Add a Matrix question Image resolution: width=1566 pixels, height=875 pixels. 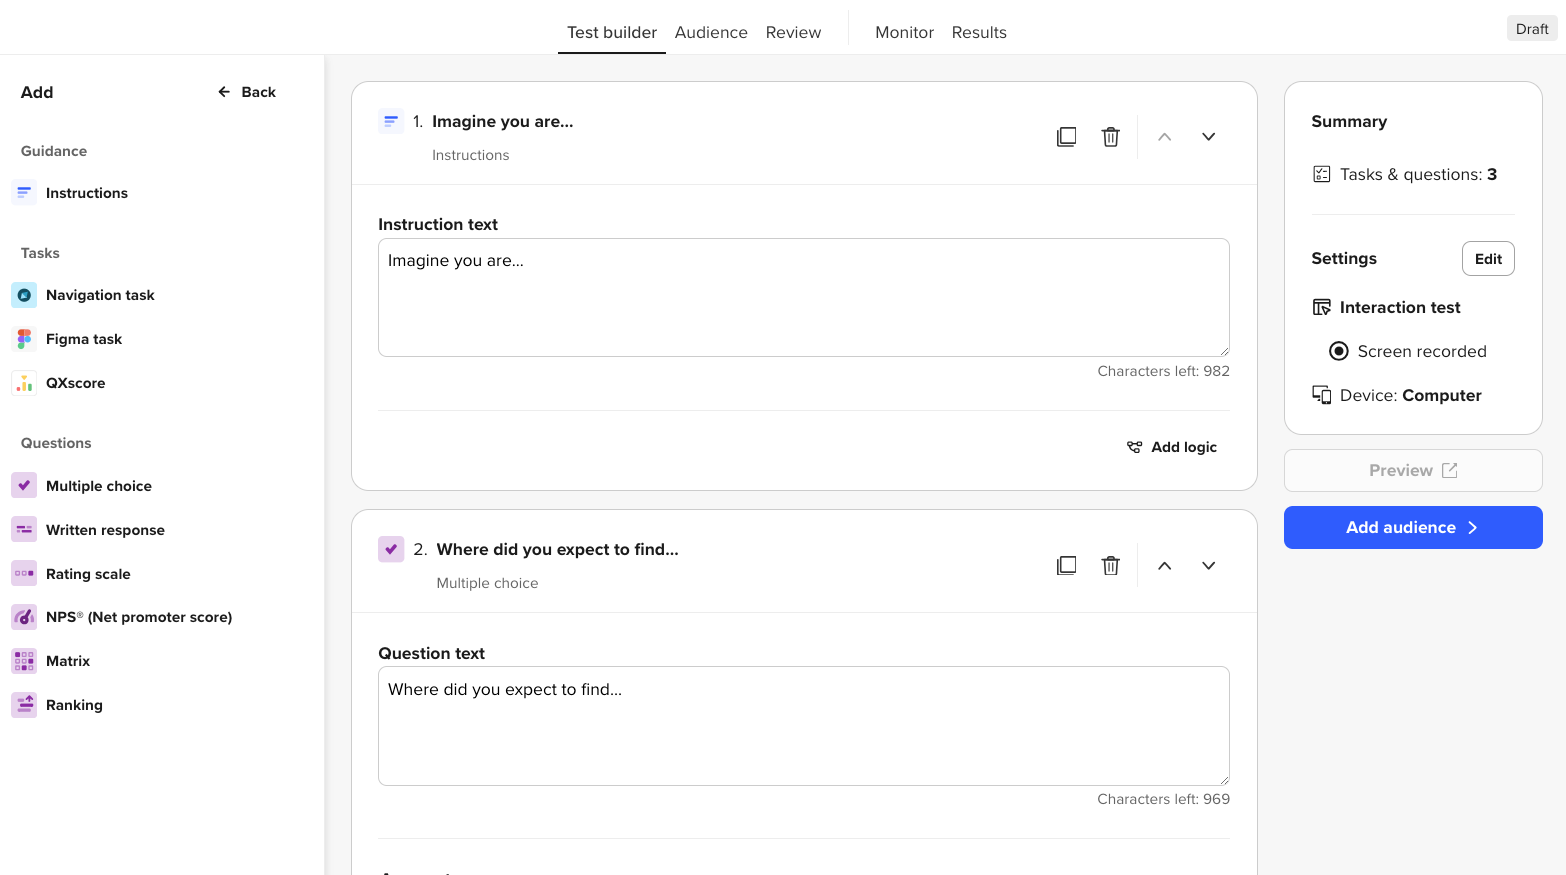pyautogui.click(x=24, y=660)
